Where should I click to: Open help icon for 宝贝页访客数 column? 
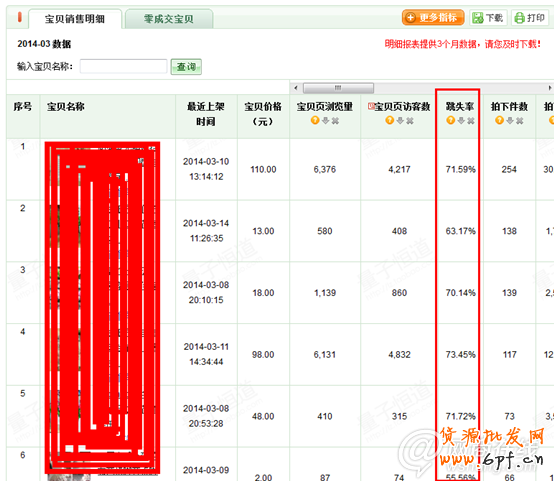point(389,121)
